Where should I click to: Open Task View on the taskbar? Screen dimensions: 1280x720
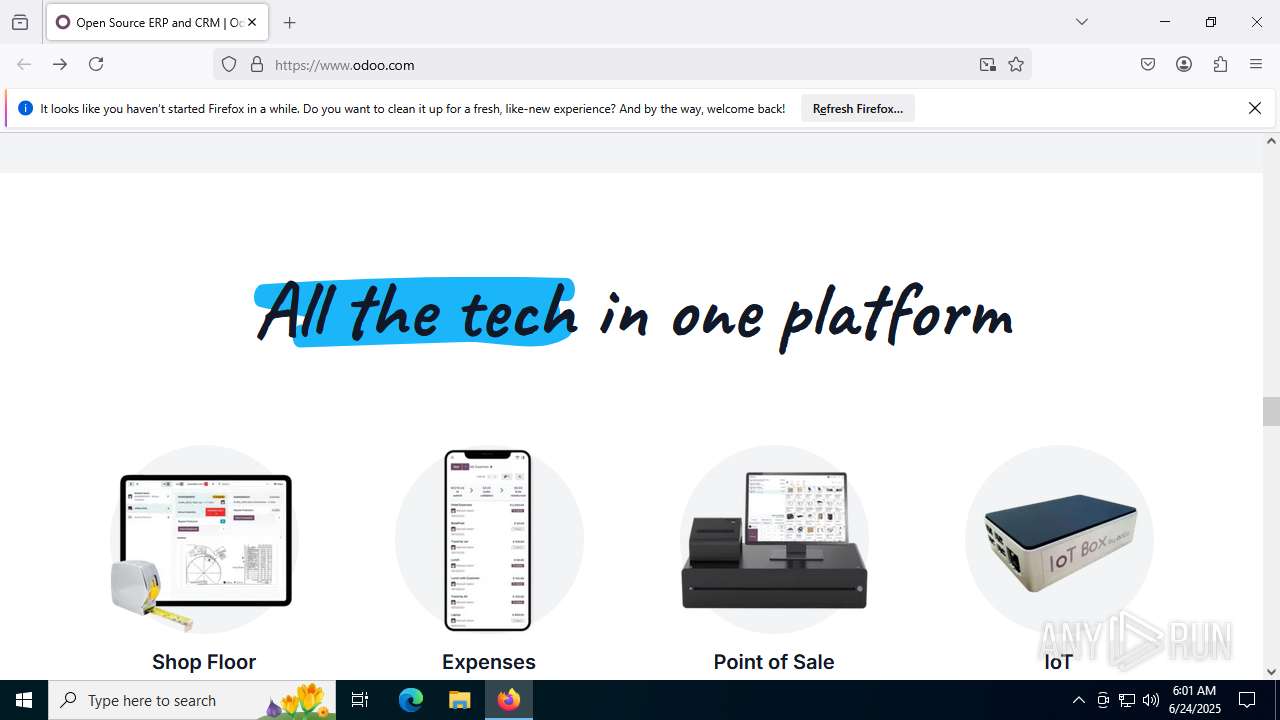click(360, 700)
